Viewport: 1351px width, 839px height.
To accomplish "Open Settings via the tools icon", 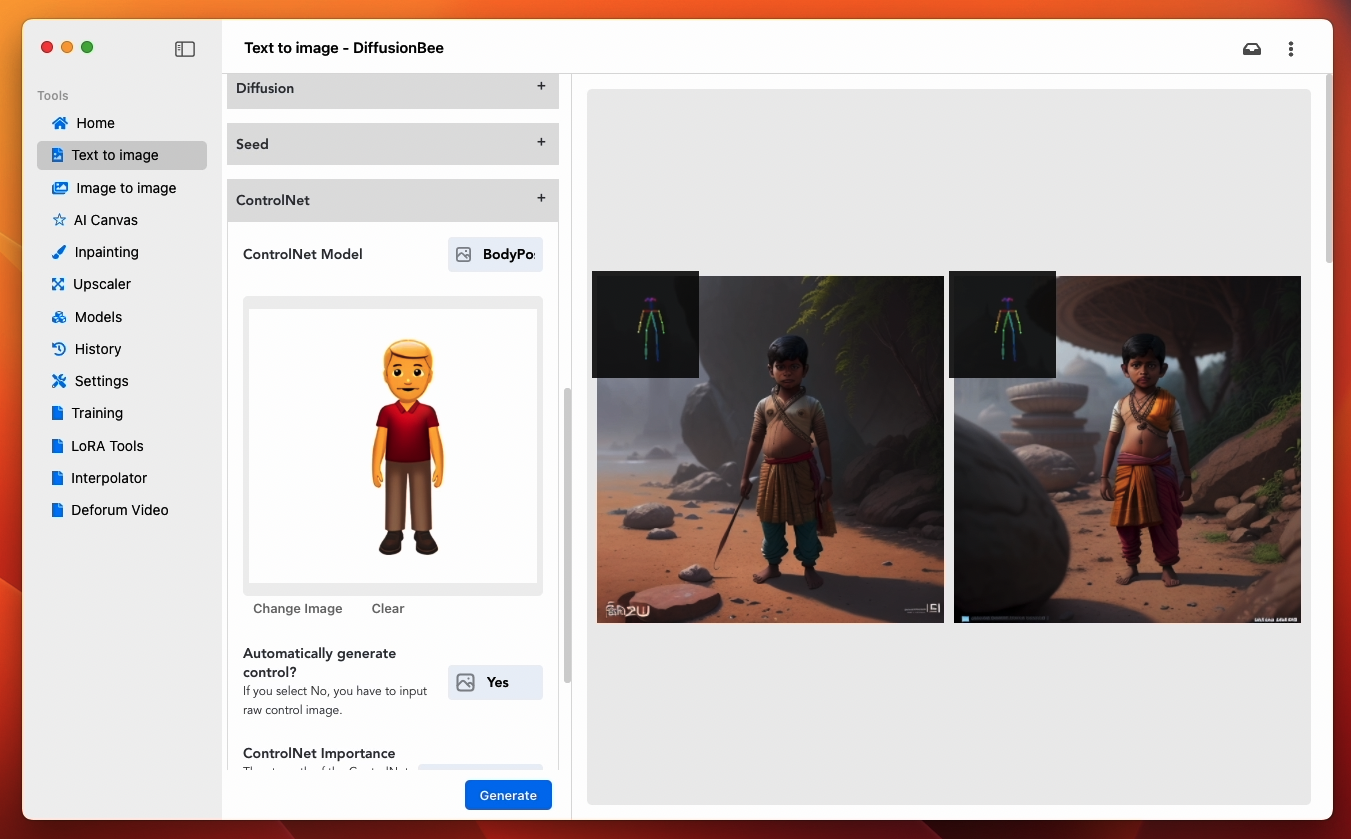I will coord(58,381).
